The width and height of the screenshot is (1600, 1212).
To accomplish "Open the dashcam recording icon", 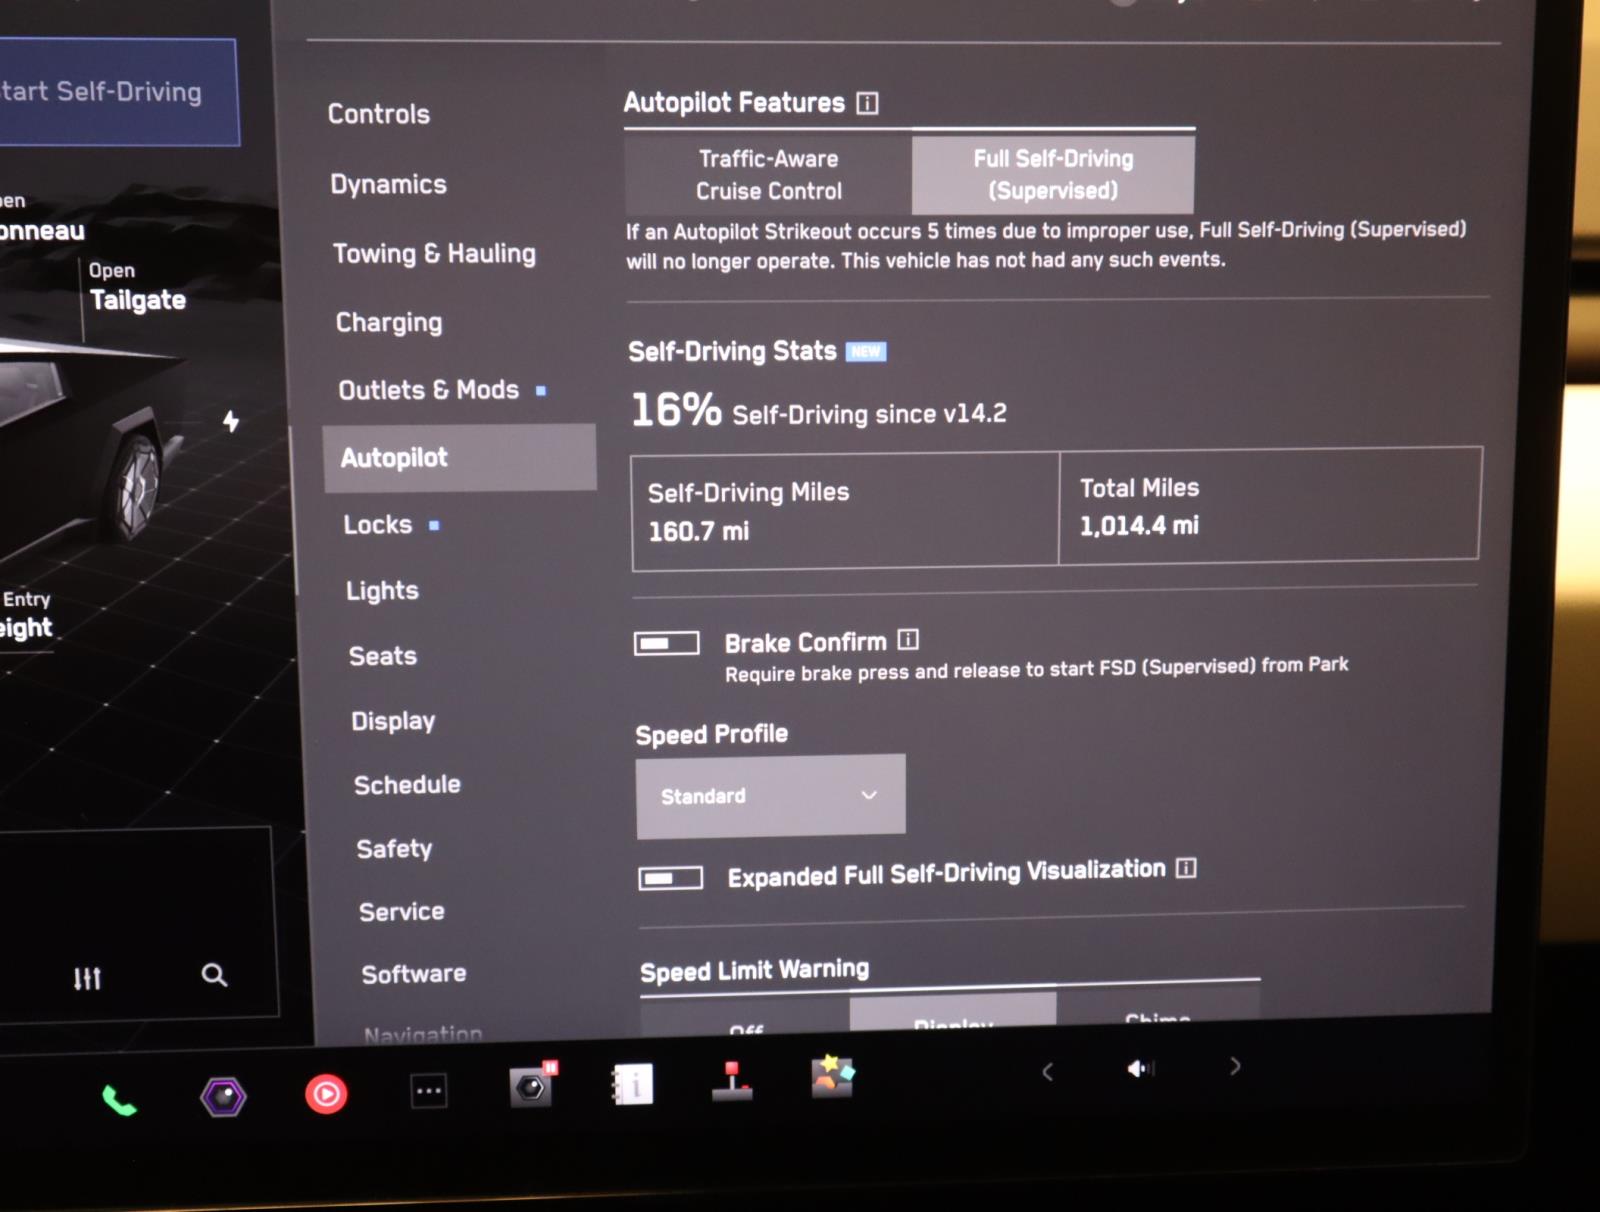I will (532, 1086).
